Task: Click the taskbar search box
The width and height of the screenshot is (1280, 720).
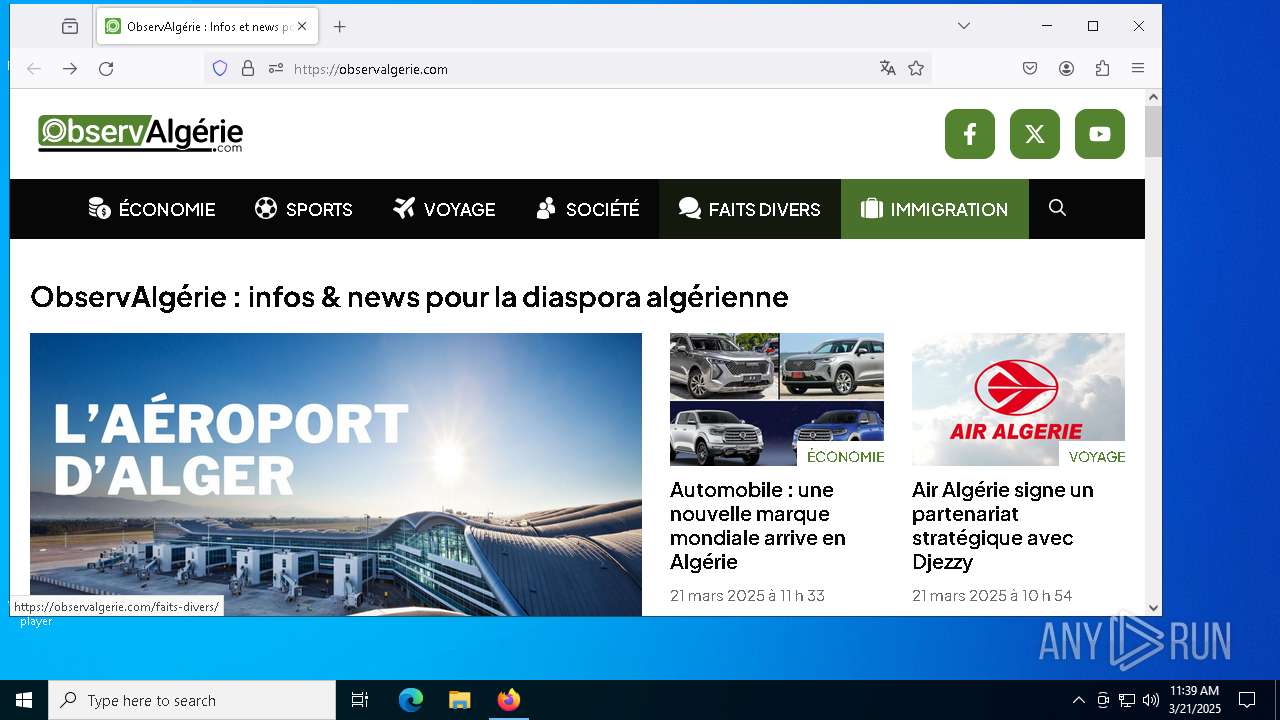Action: (192, 700)
